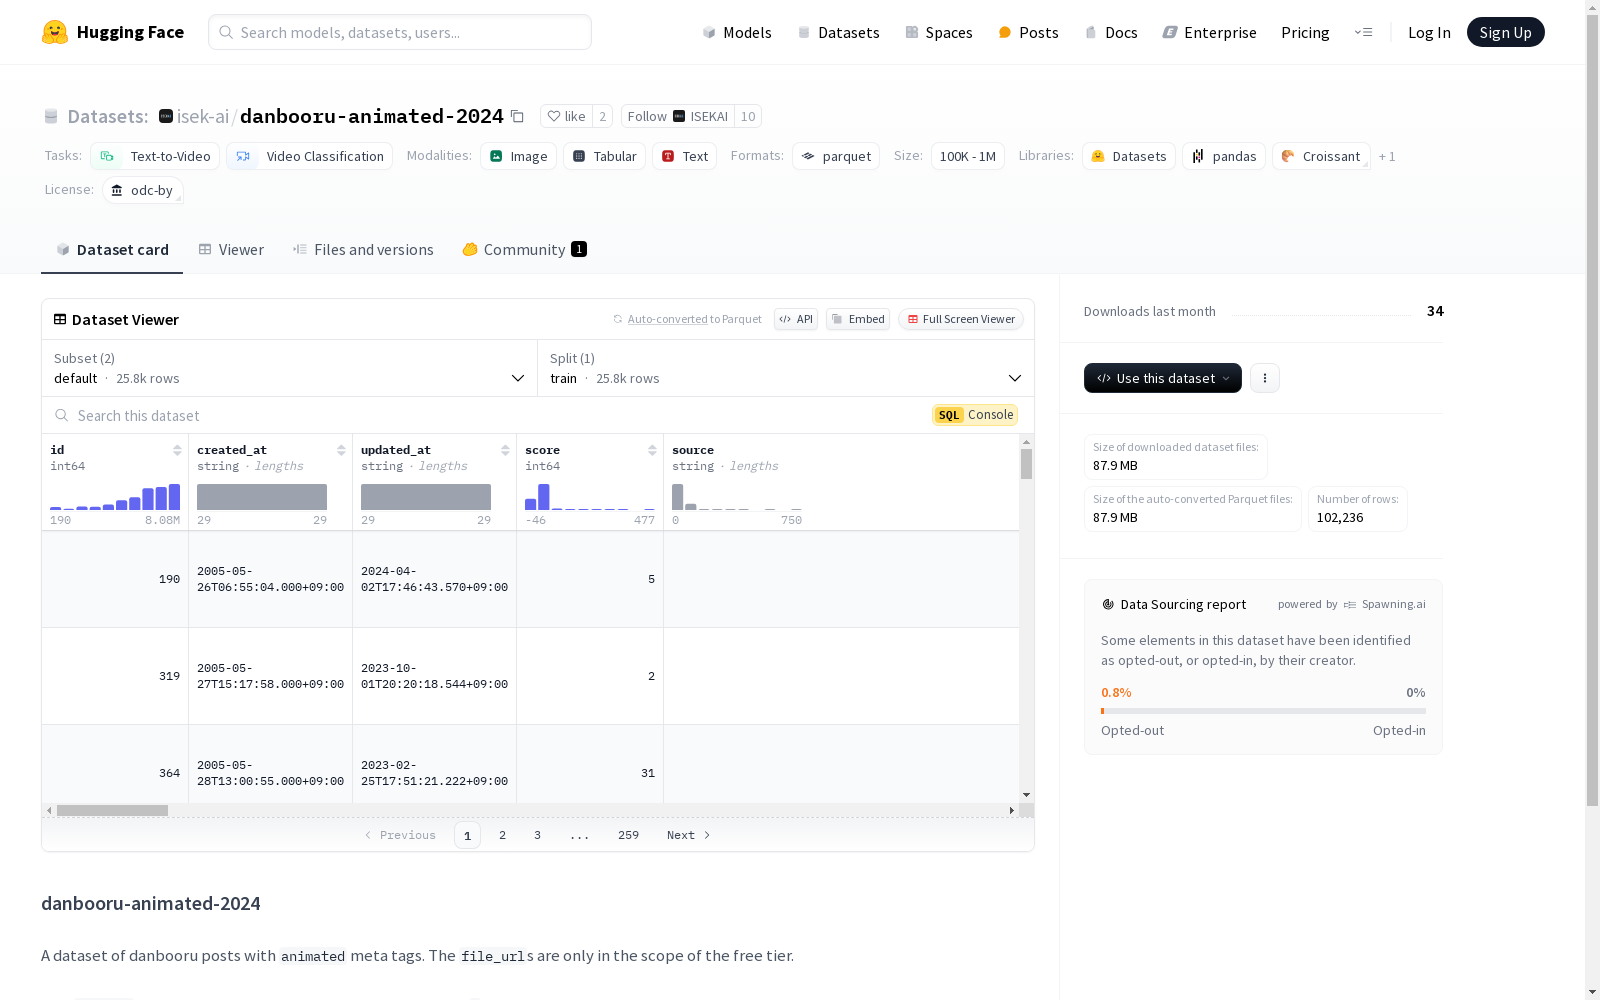Open the three-dot dataset options menu
Image resolution: width=1600 pixels, height=1000 pixels.
click(1265, 378)
